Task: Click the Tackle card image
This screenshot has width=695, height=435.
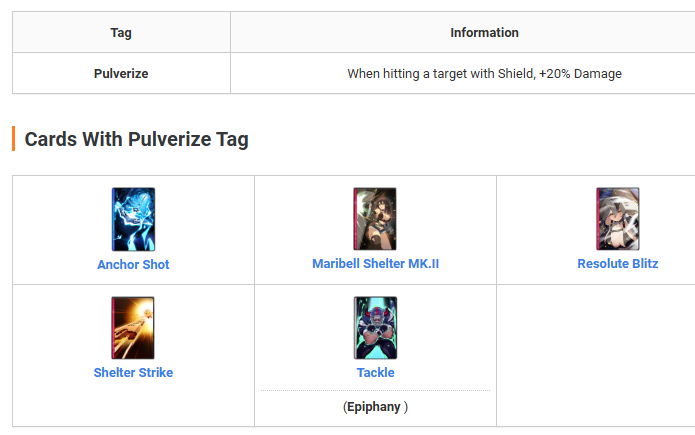Action: [375, 328]
